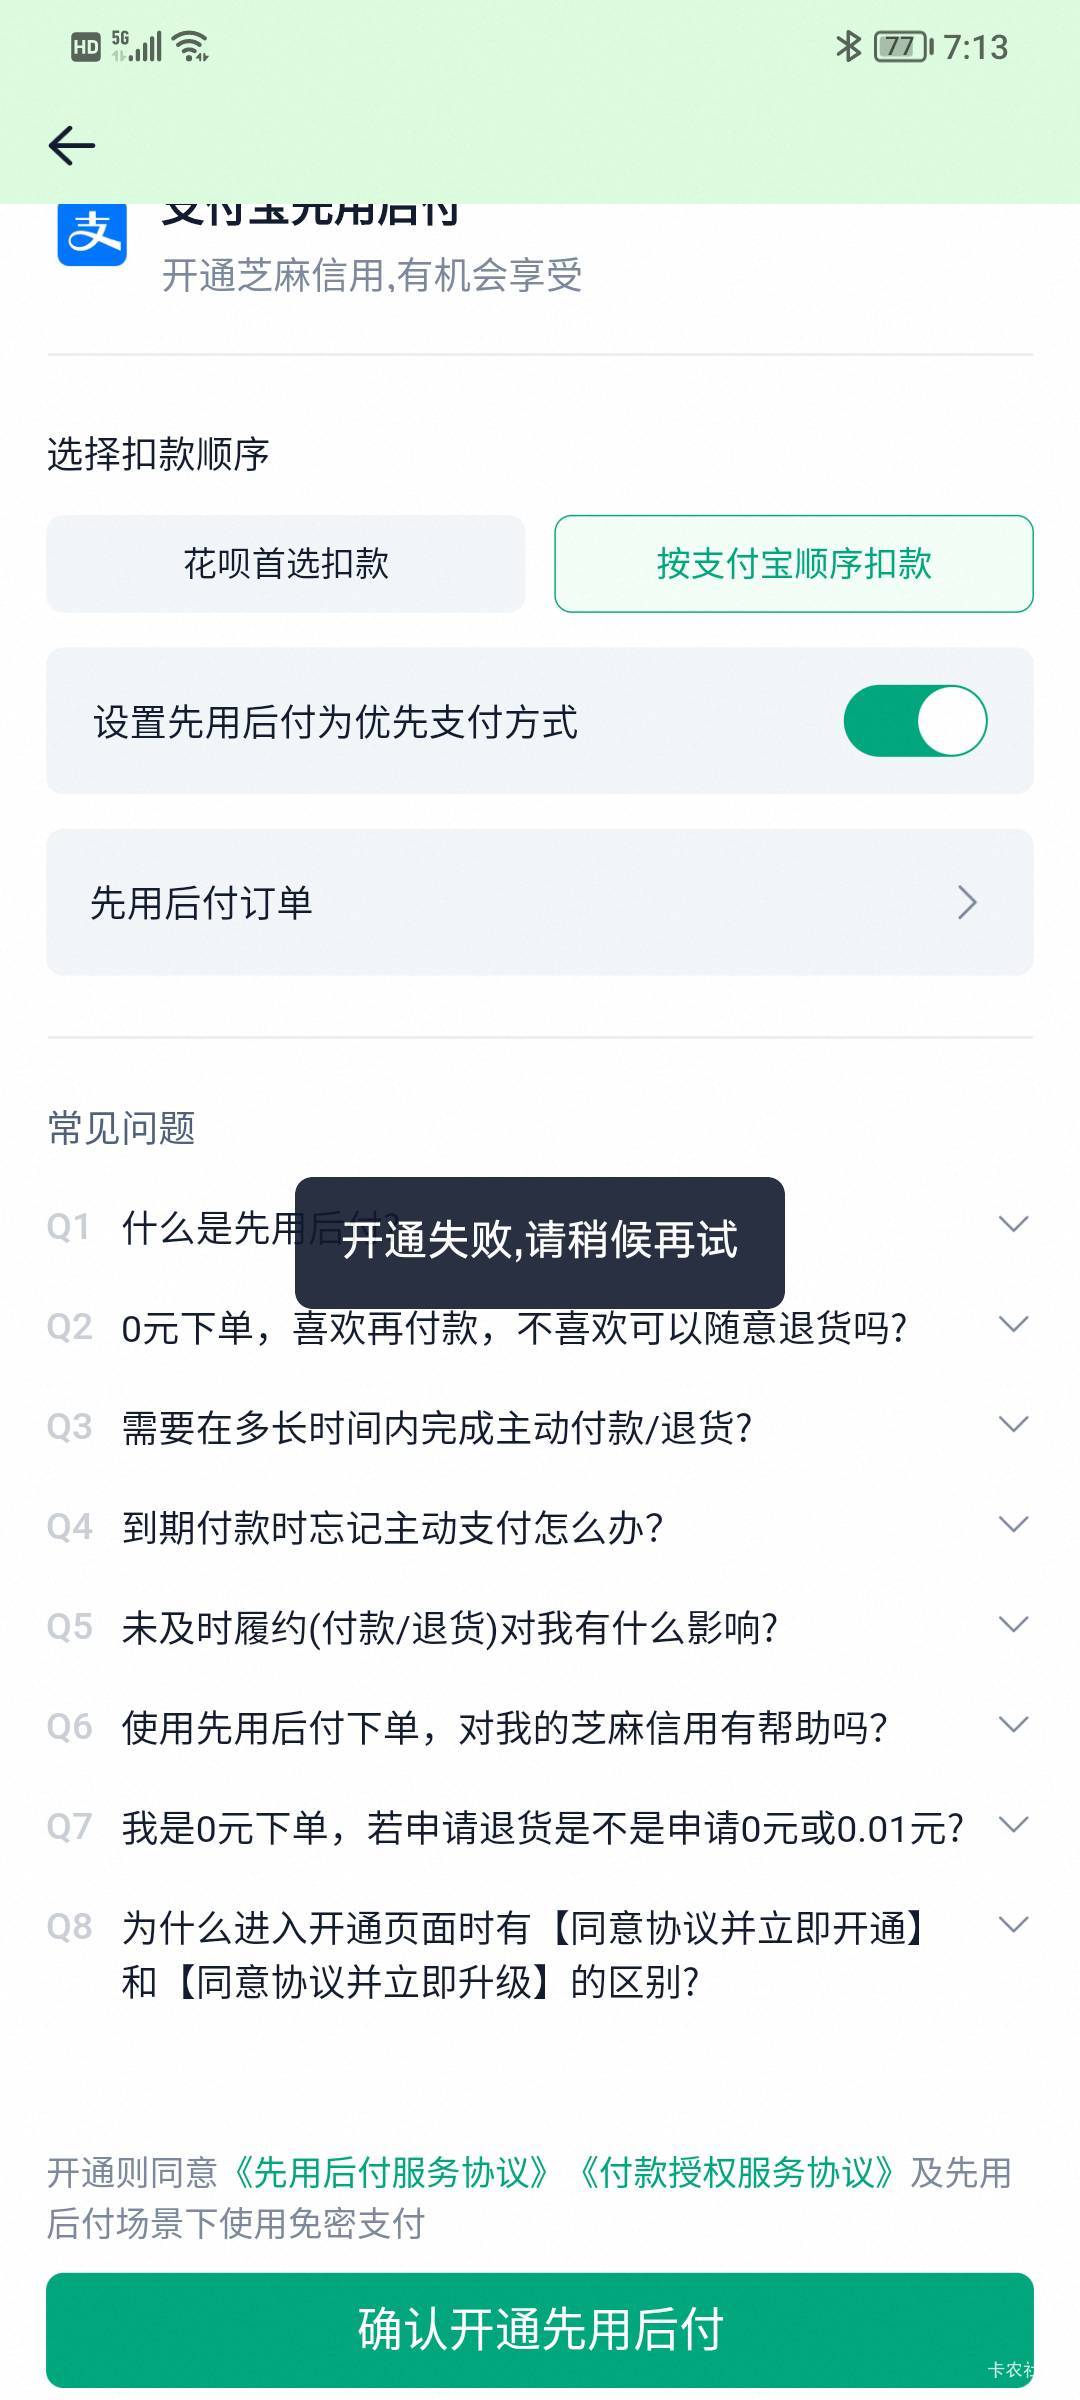Expand Q6 about 芝麻信用 help
This screenshot has height=2400, width=1080.
tap(1013, 1725)
